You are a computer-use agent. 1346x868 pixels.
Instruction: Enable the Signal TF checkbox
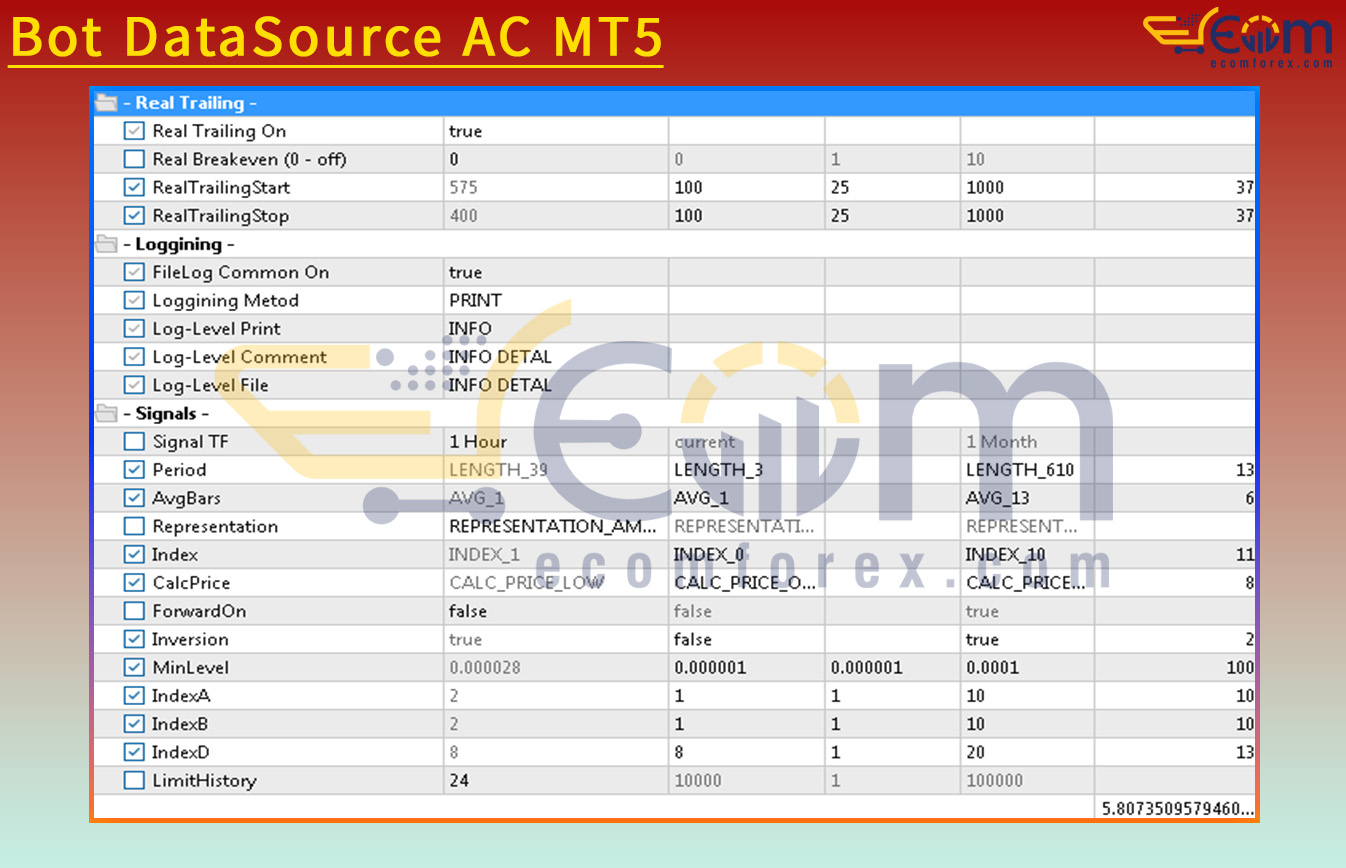pos(134,441)
